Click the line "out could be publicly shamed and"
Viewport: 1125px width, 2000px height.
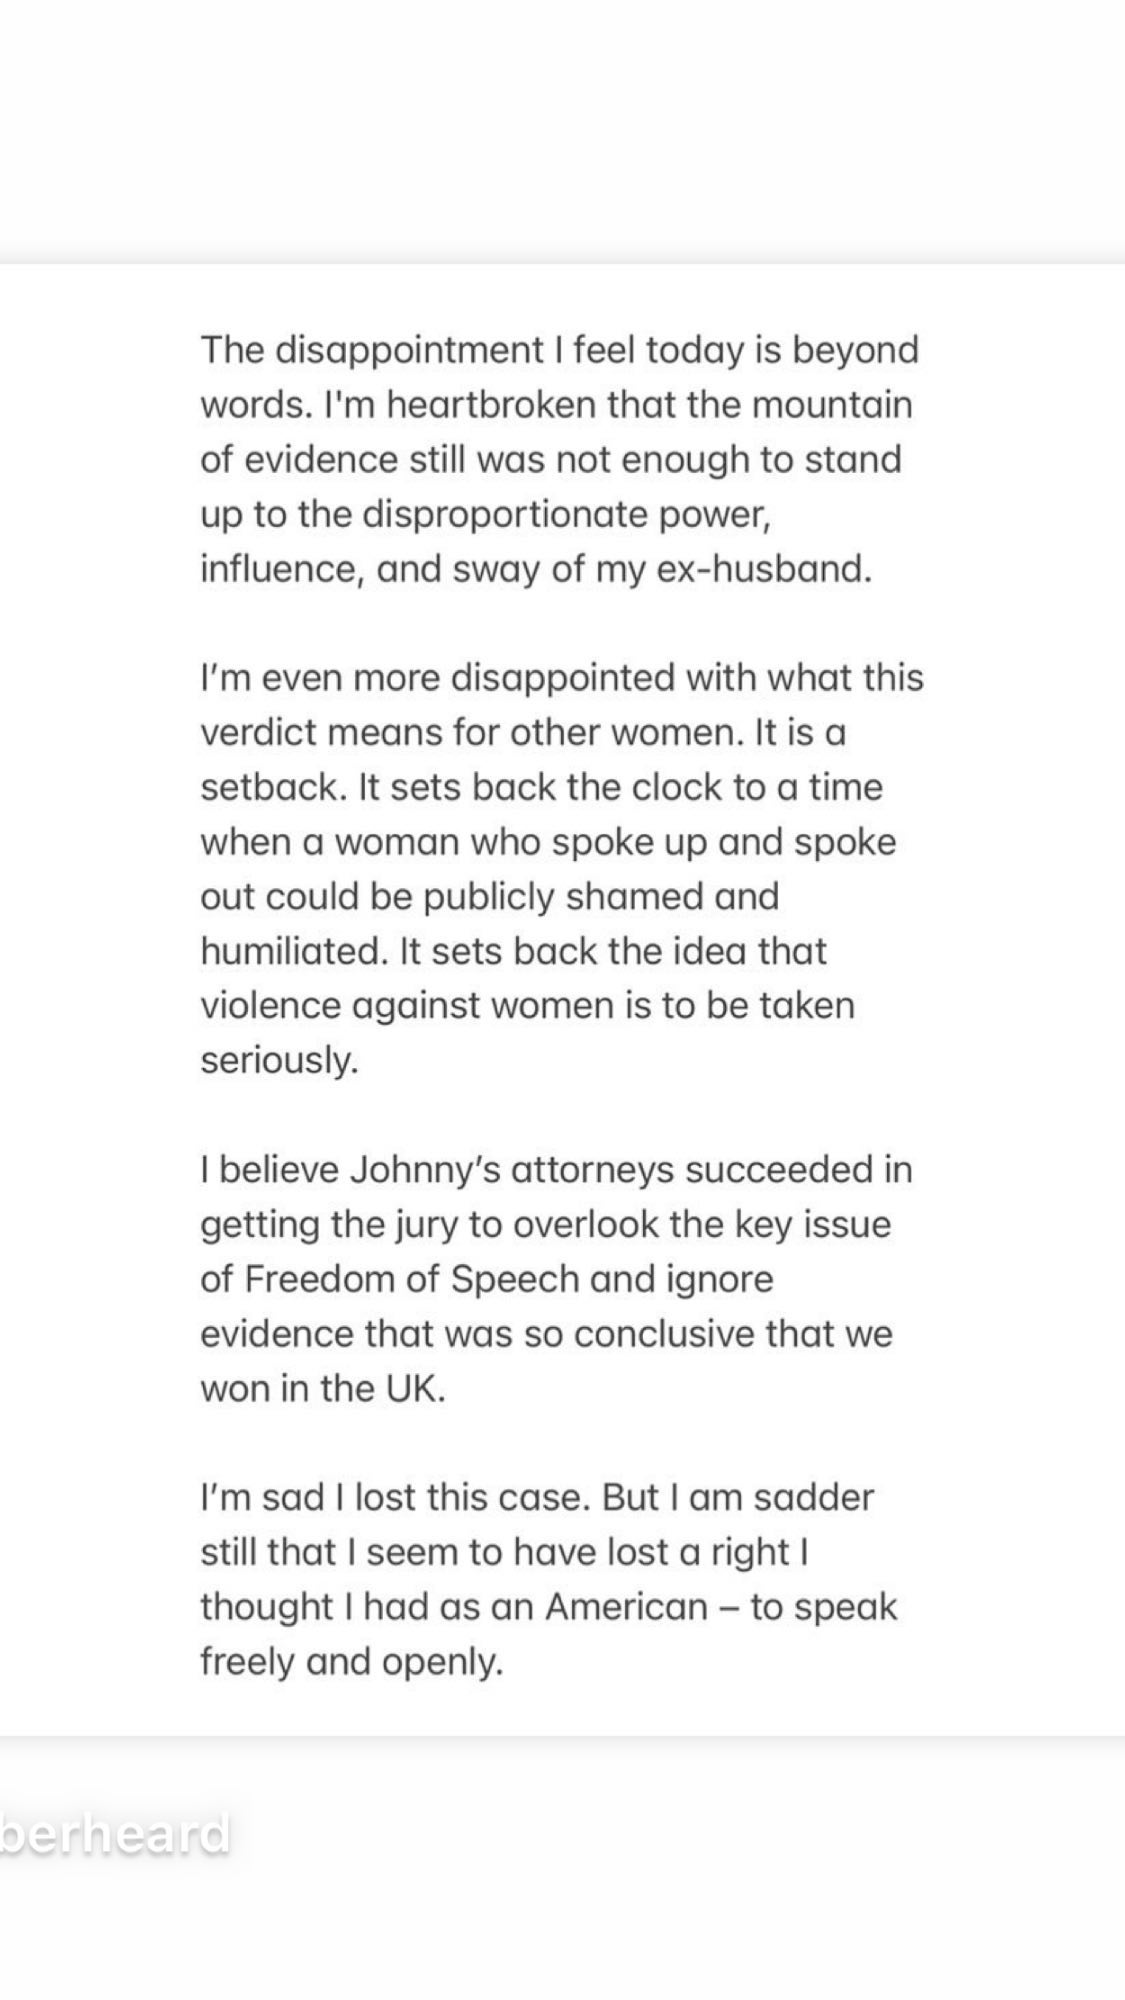[489, 896]
